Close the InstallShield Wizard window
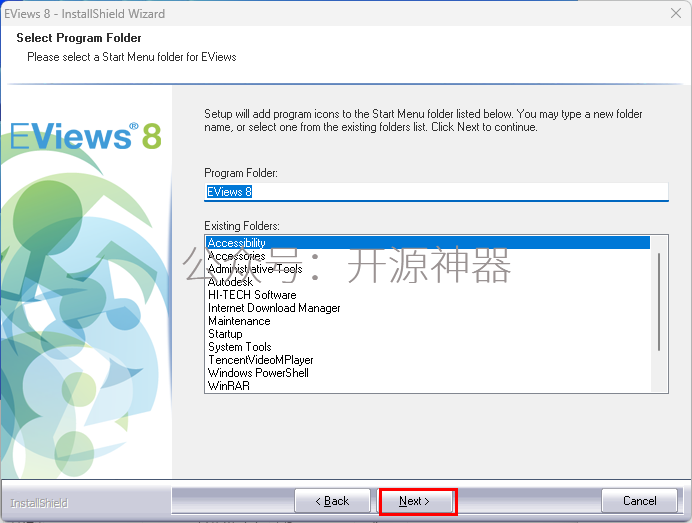 (676, 14)
